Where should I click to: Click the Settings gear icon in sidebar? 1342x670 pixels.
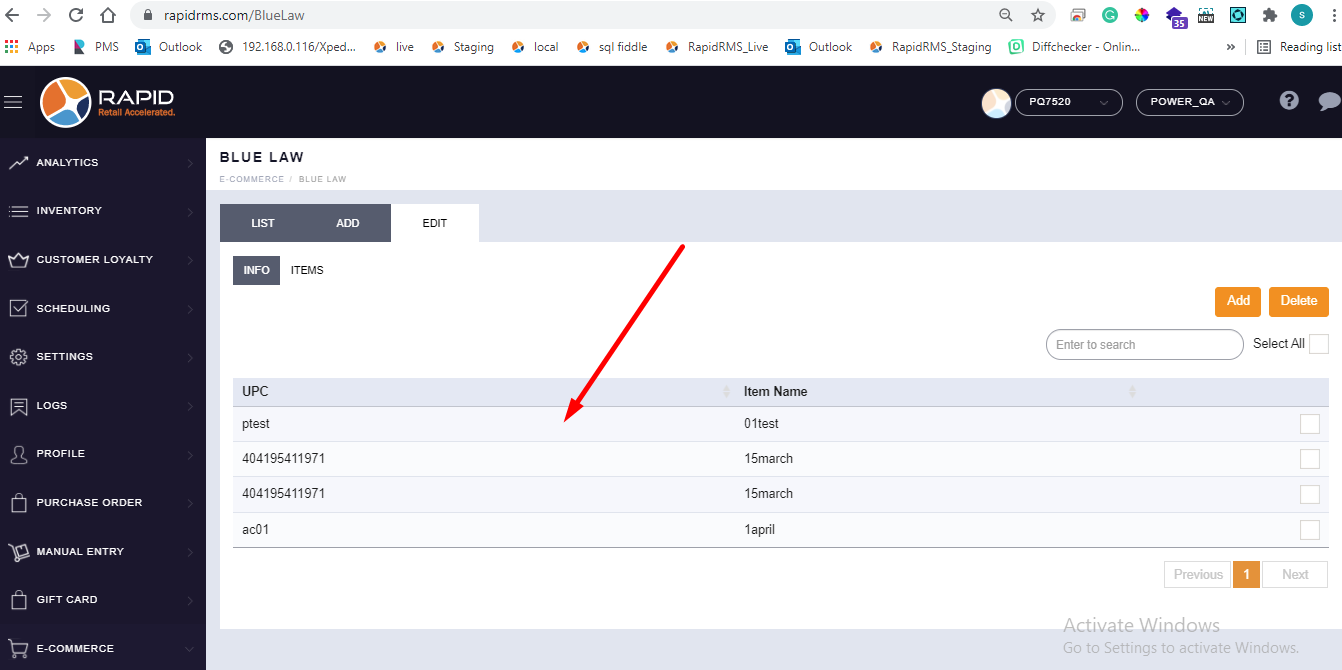point(18,357)
